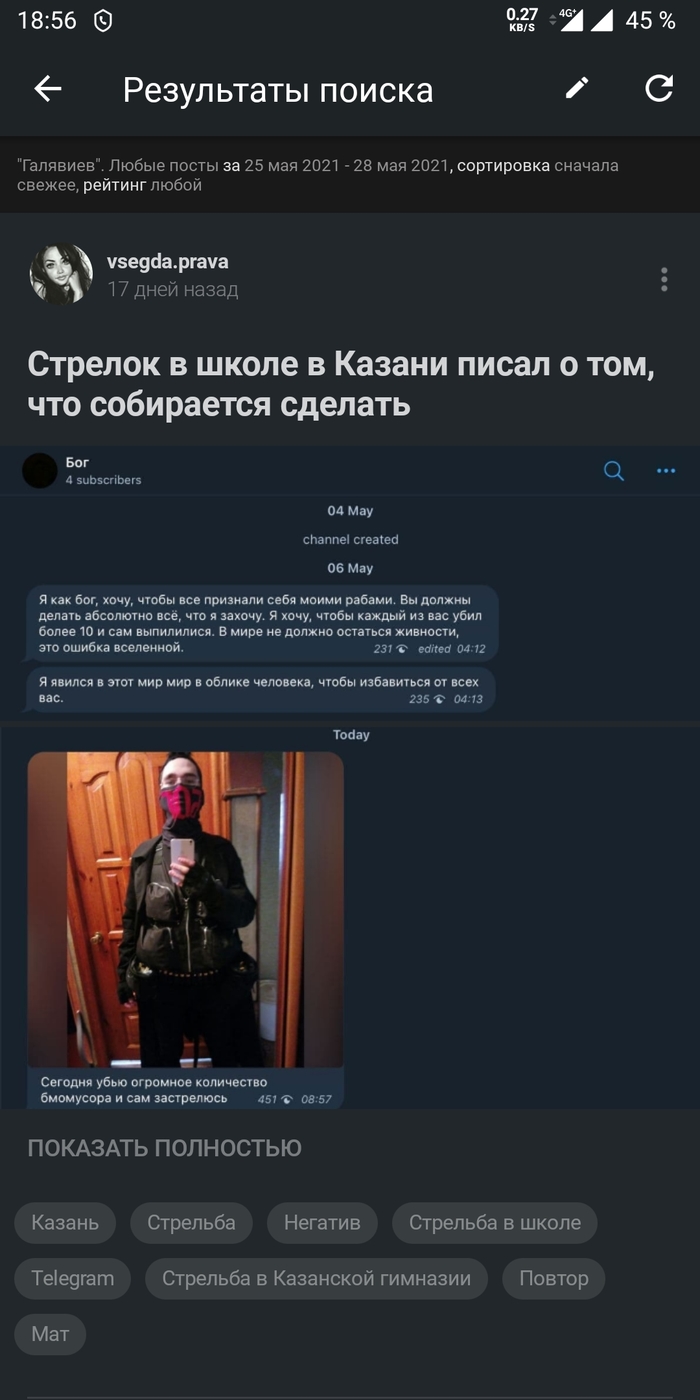Open the post title about Казань shooter
The image size is (700, 1400).
pyautogui.click(x=341, y=384)
